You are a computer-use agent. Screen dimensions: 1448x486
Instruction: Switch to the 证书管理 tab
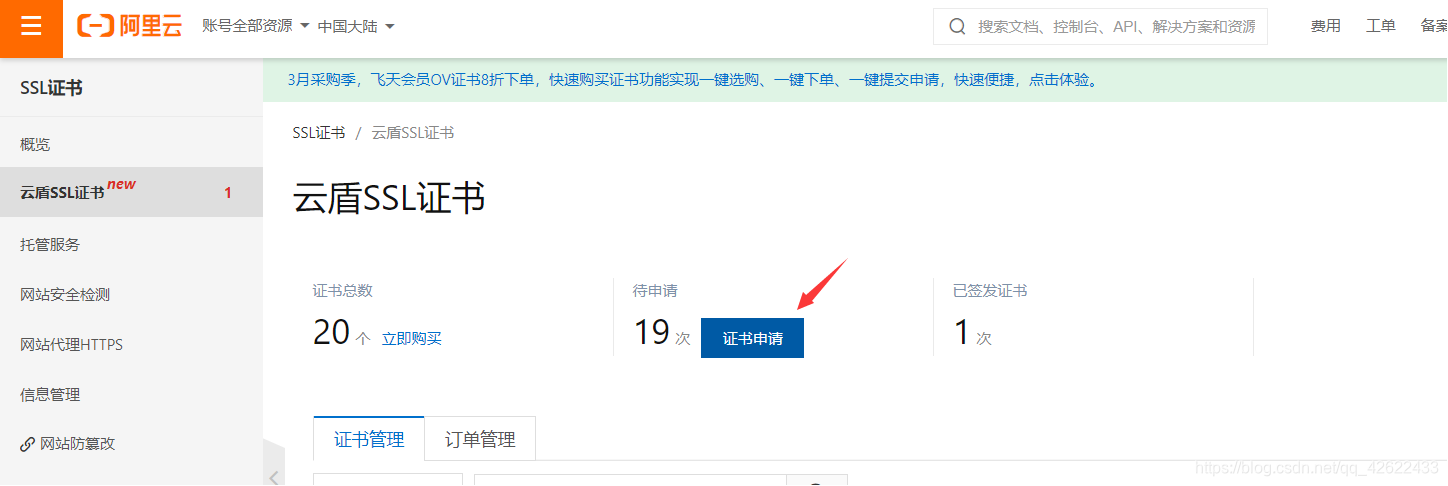click(369, 439)
